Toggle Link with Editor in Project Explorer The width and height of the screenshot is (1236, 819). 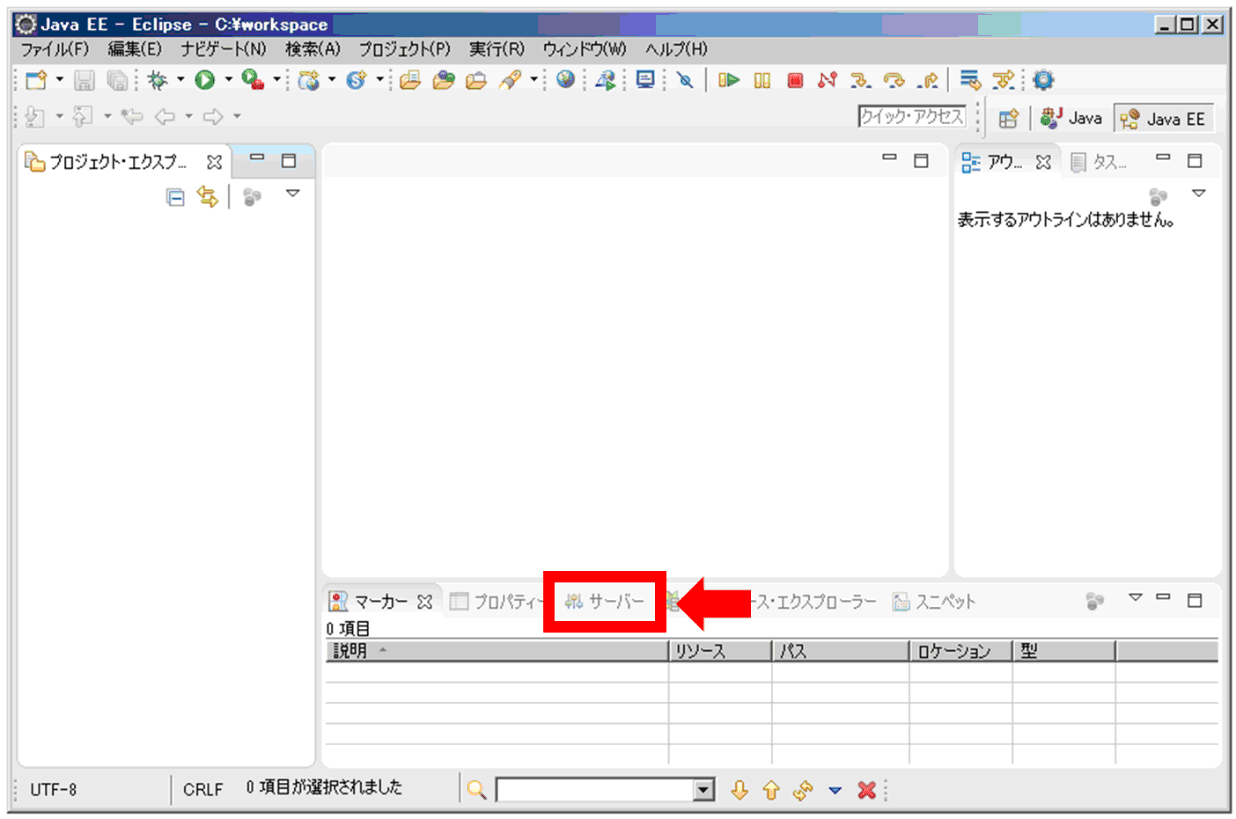(x=207, y=197)
